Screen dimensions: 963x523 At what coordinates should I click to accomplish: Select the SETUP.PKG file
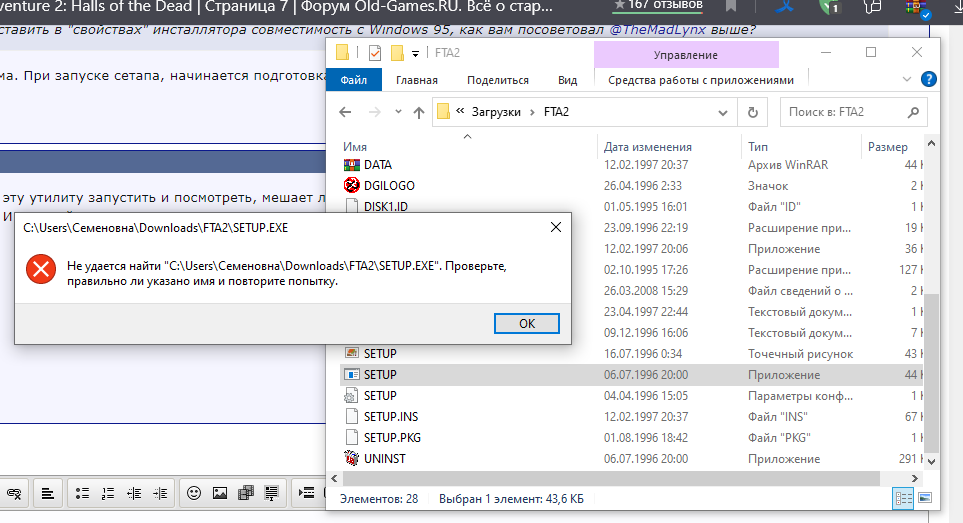pos(392,438)
